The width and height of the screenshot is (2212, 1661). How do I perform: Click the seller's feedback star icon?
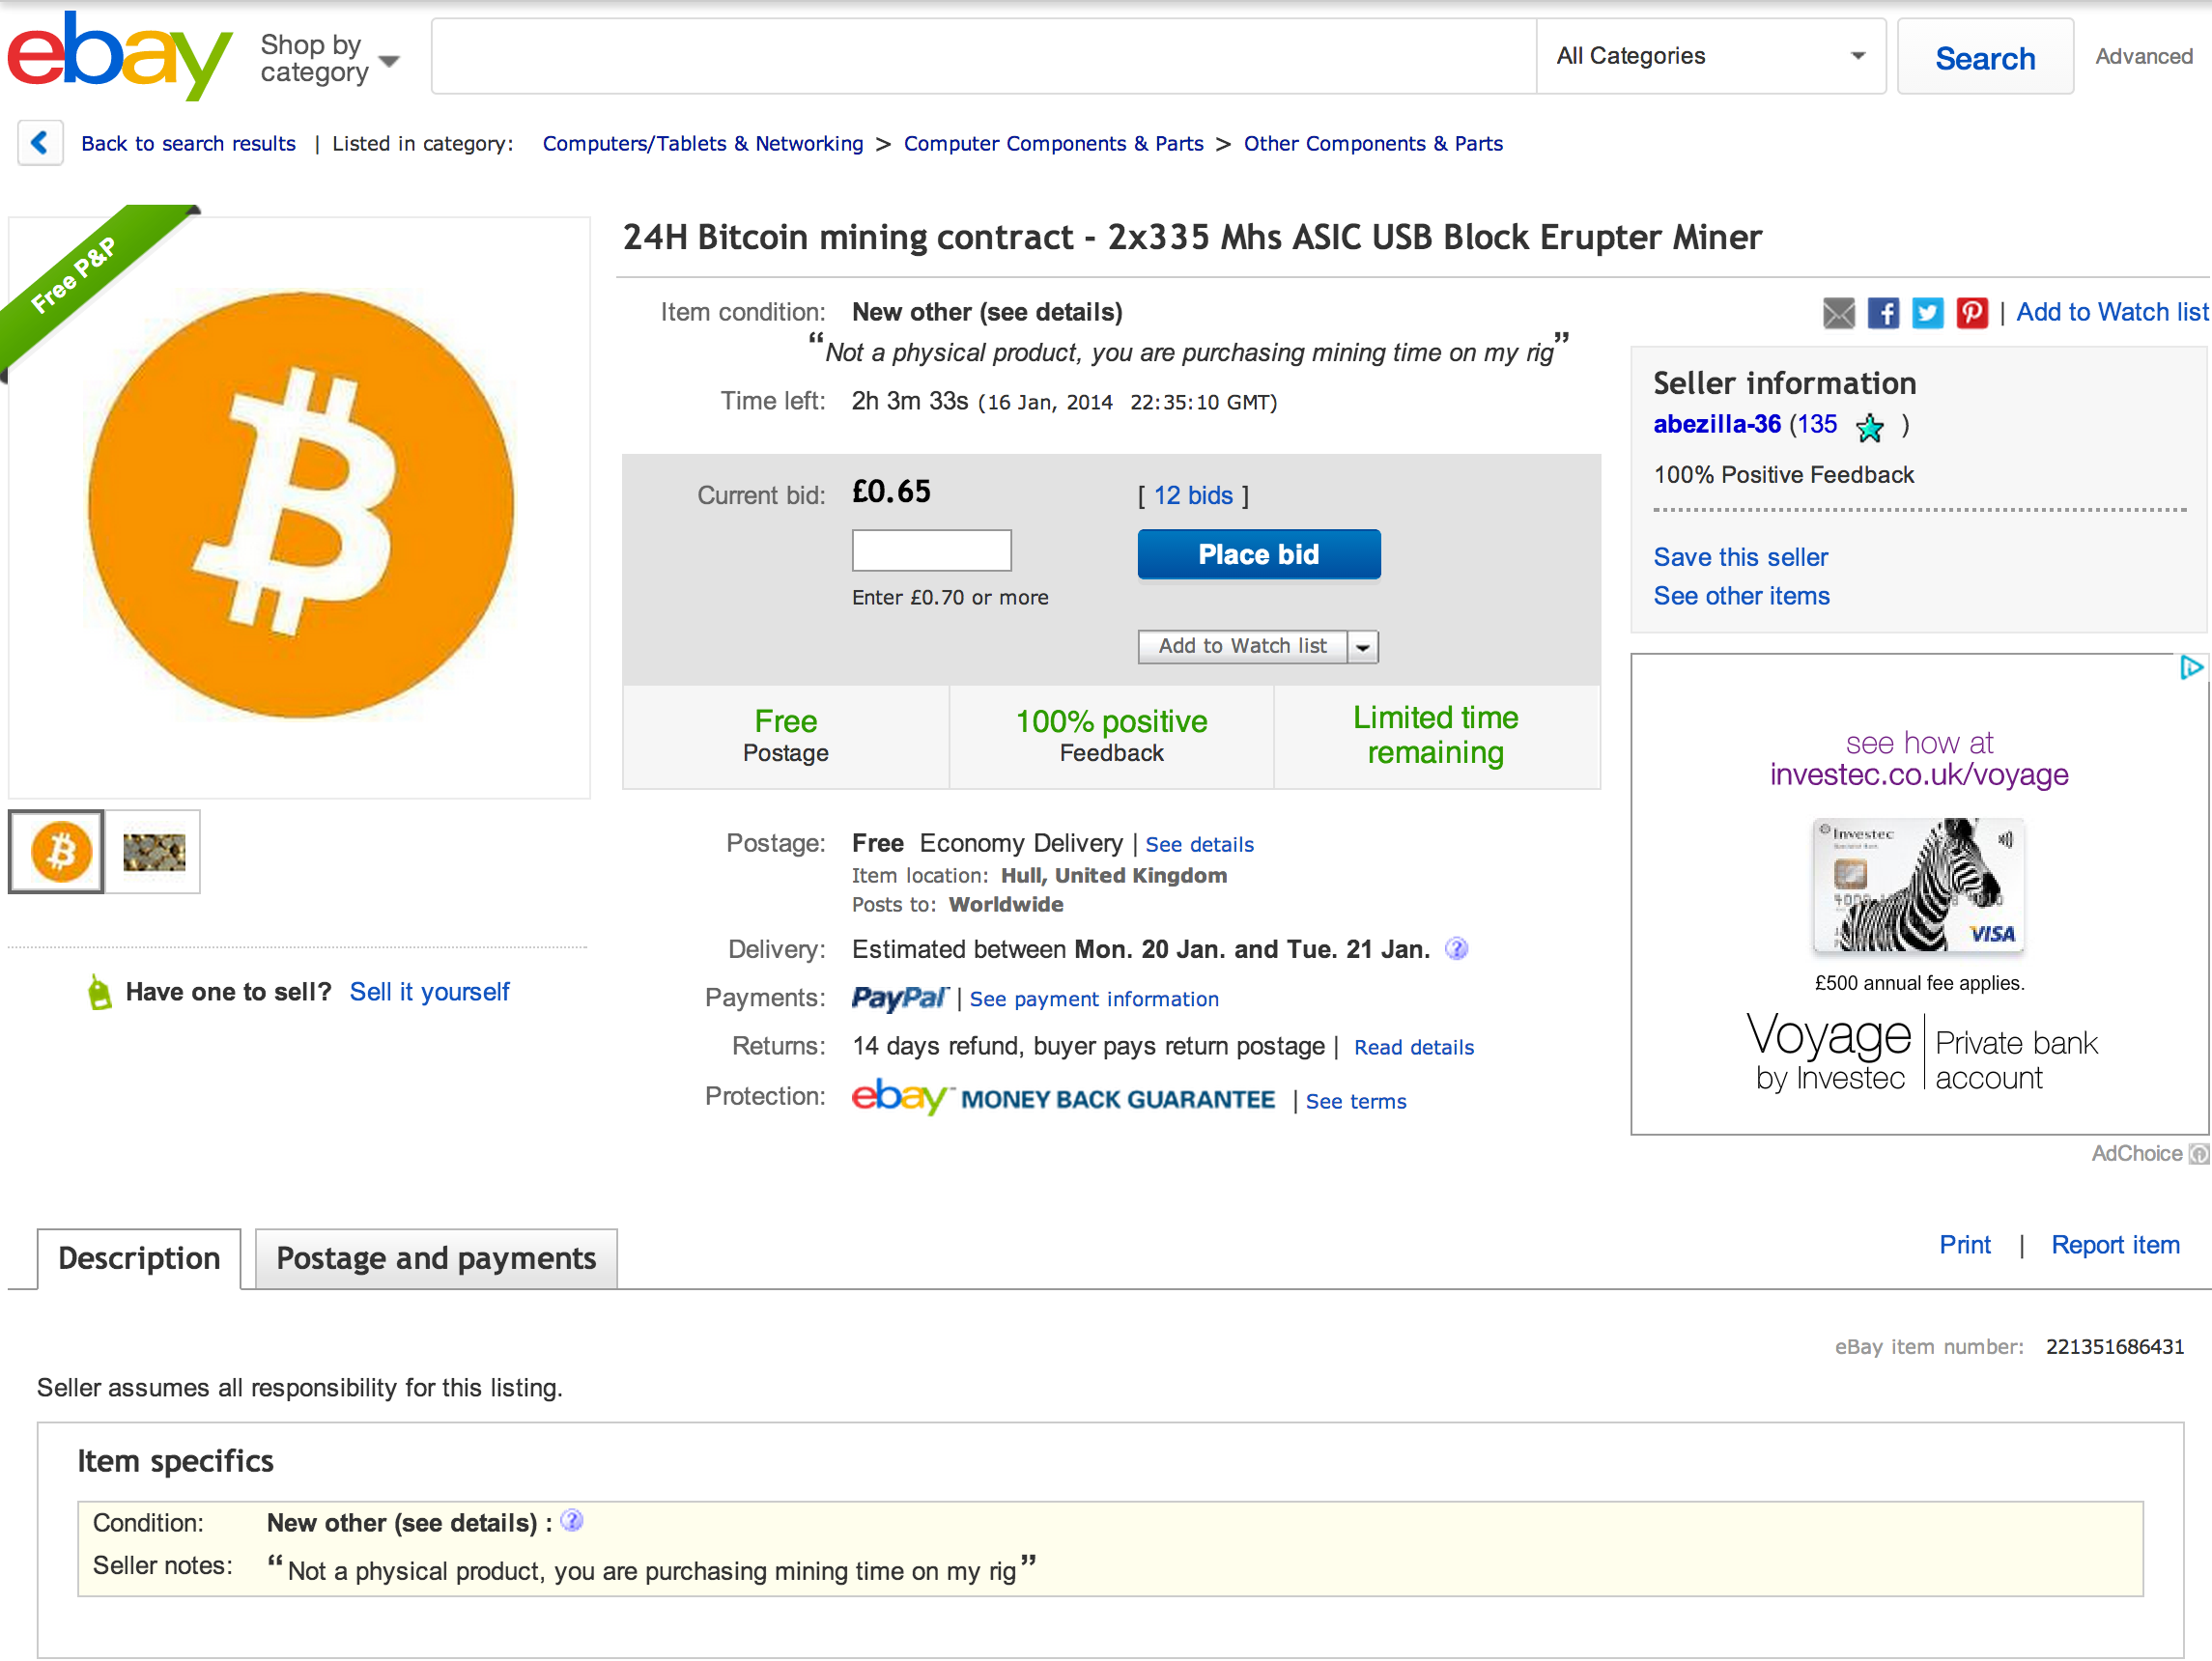tap(1869, 428)
